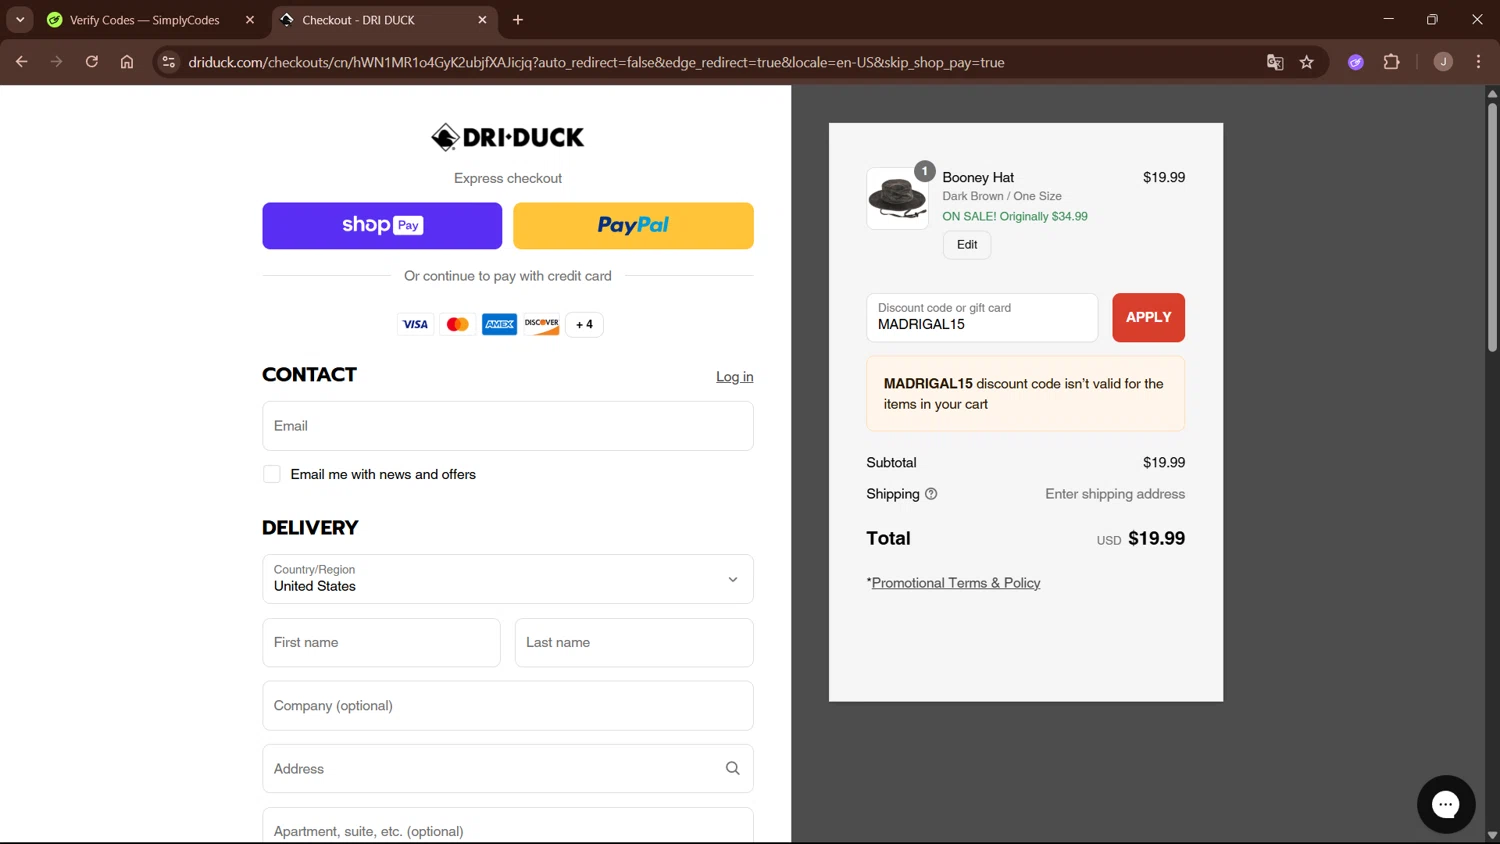1500x844 pixels.
Task: Open site information icon in address bar
Action: [x=169, y=62]
